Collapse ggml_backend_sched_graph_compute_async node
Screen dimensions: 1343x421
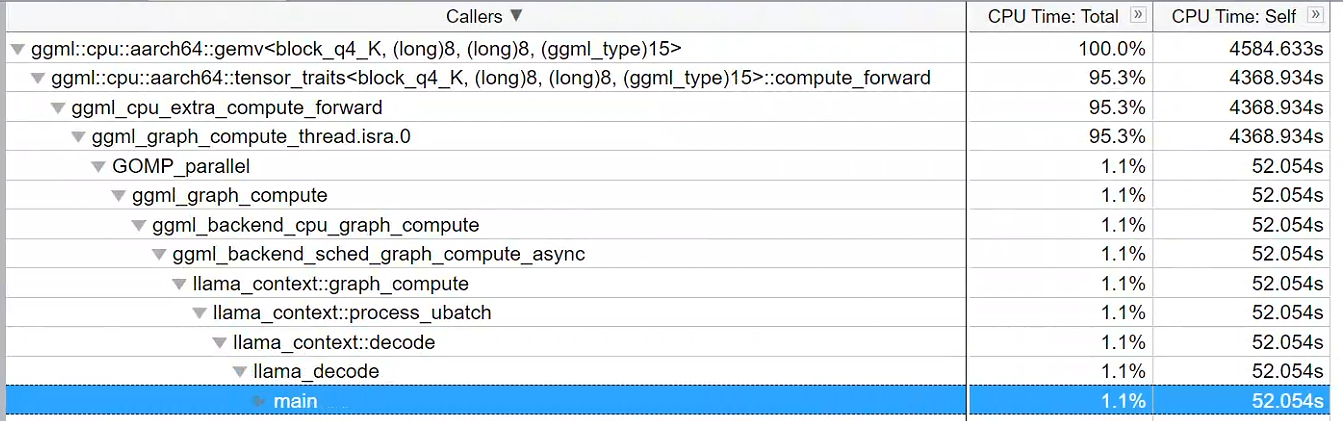(x=159, y=254)
